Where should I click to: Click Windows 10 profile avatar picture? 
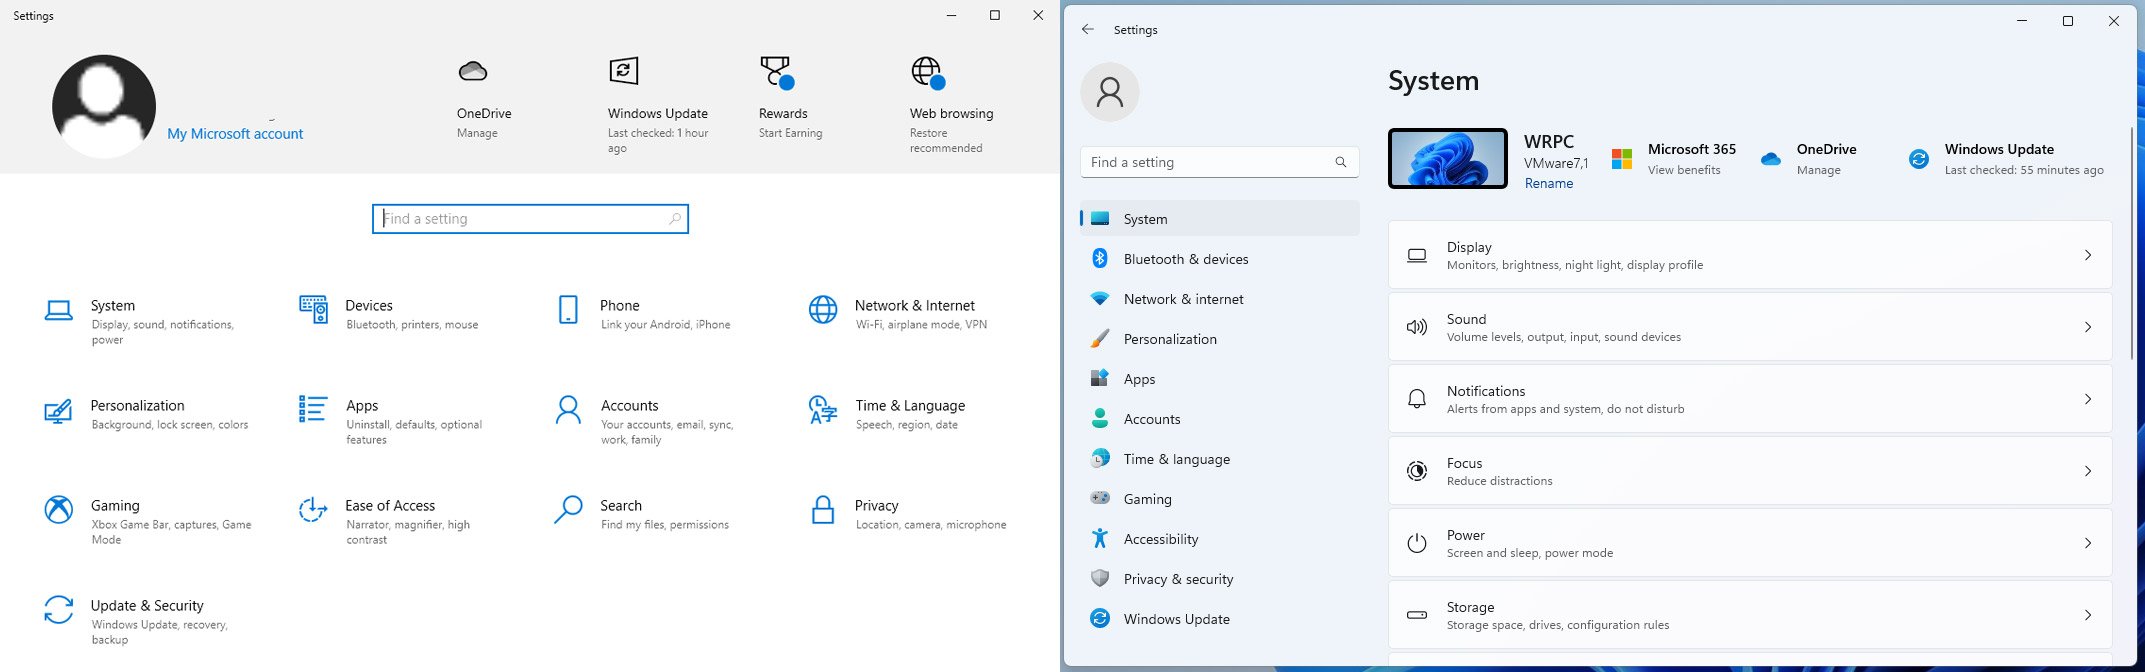tap(104, 106)
